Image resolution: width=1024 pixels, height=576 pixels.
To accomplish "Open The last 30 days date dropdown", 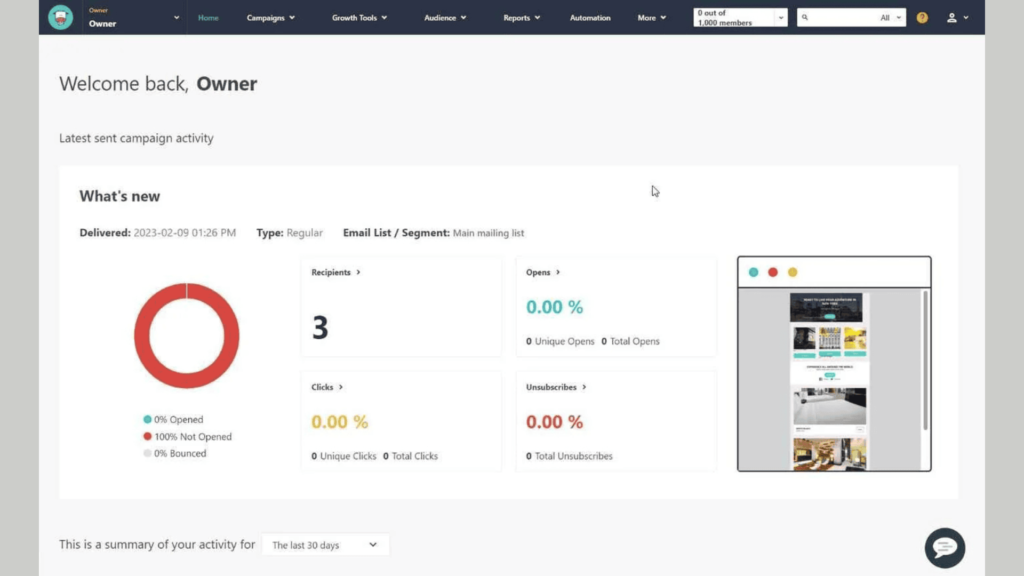I will pos(325,544).
